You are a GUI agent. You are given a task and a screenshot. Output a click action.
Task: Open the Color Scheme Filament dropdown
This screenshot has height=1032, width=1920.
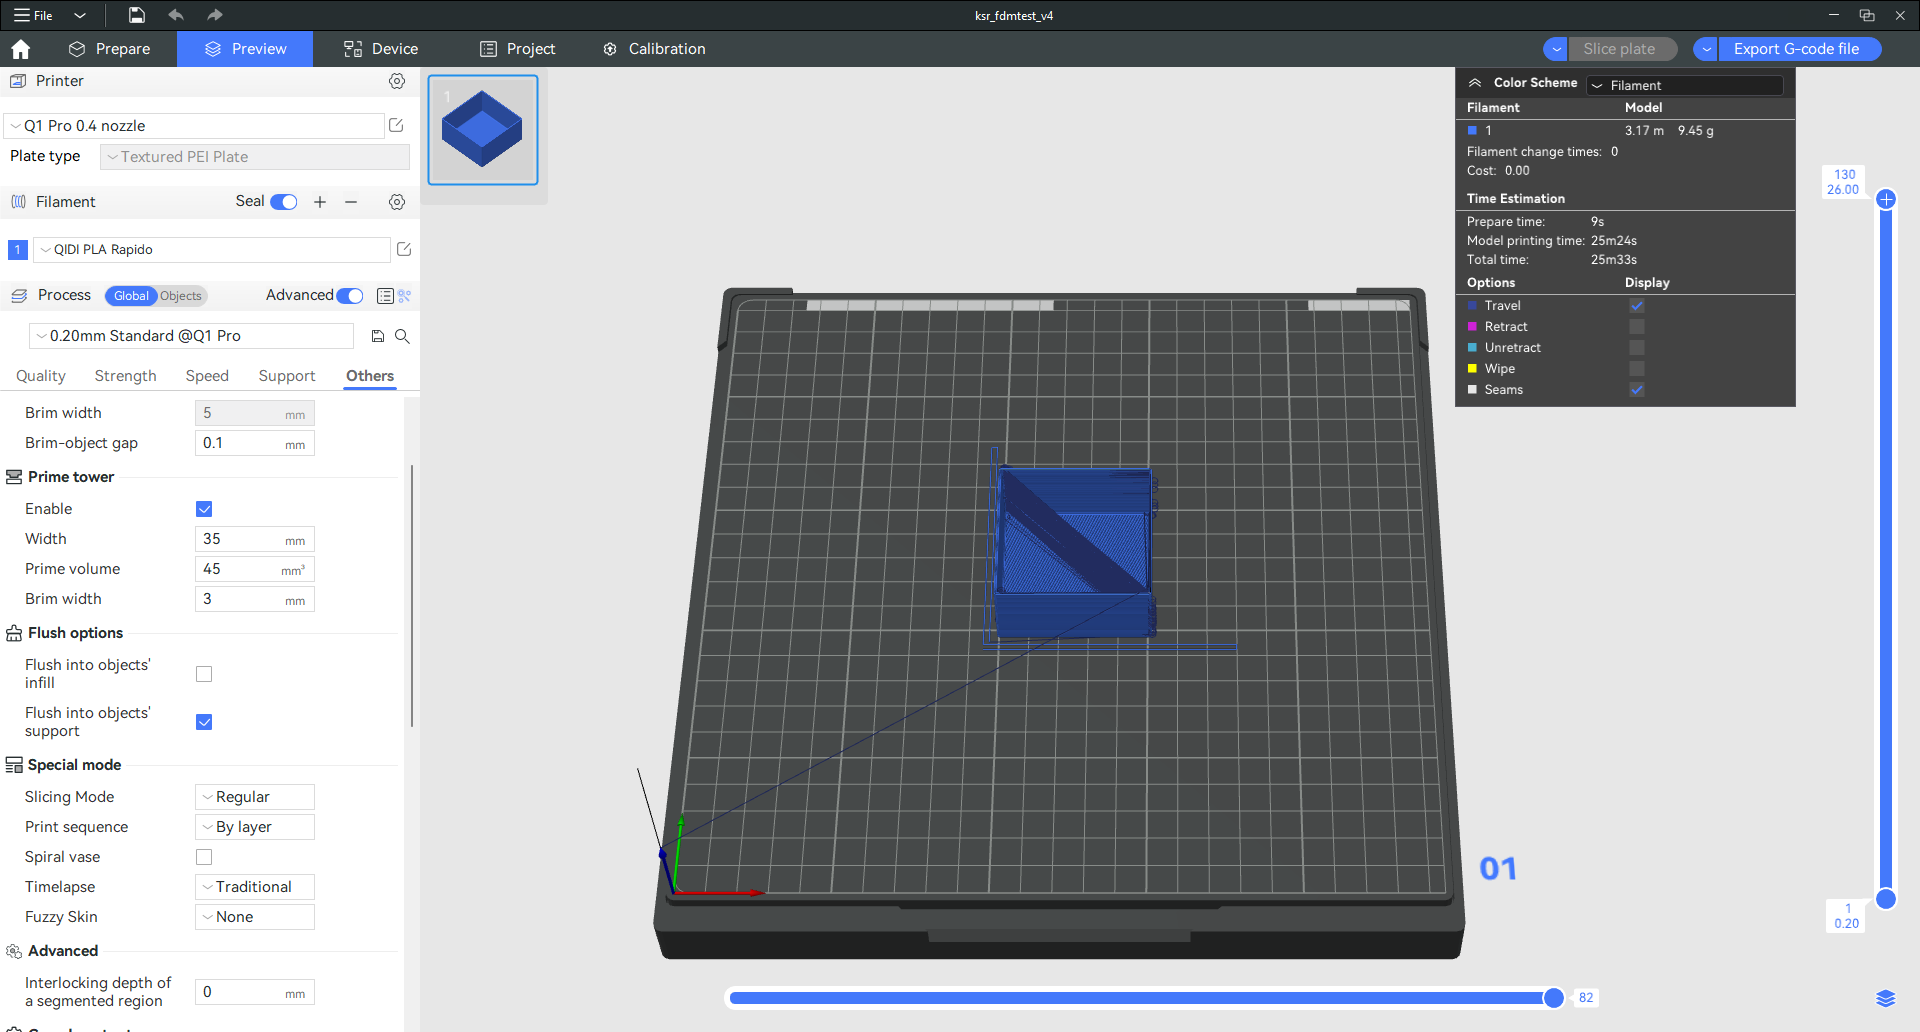(x=1684, y=85)
